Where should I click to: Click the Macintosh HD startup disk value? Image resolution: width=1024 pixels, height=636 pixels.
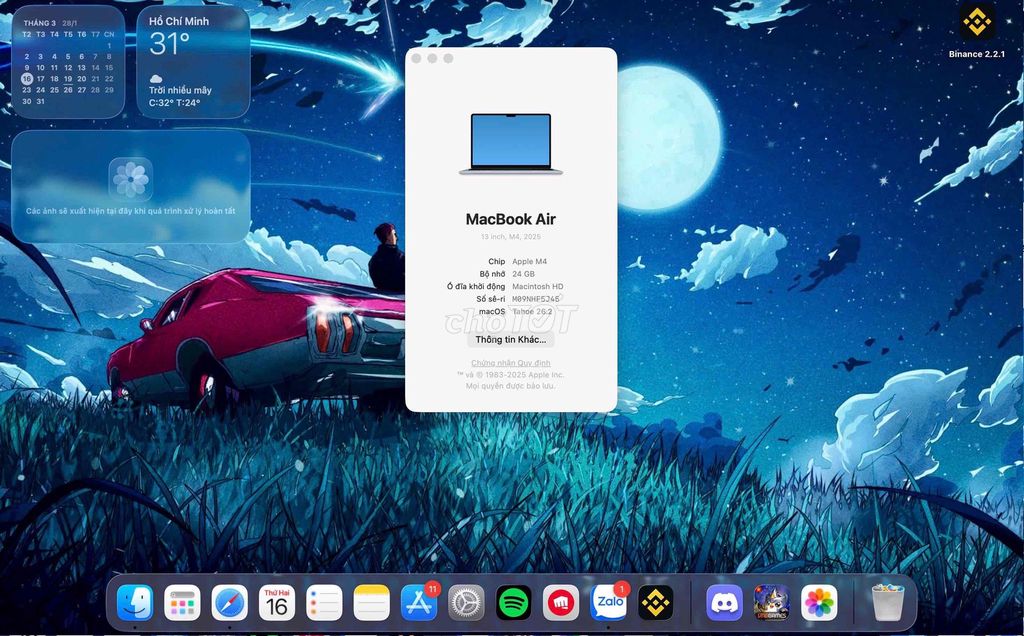coord(537,287)
